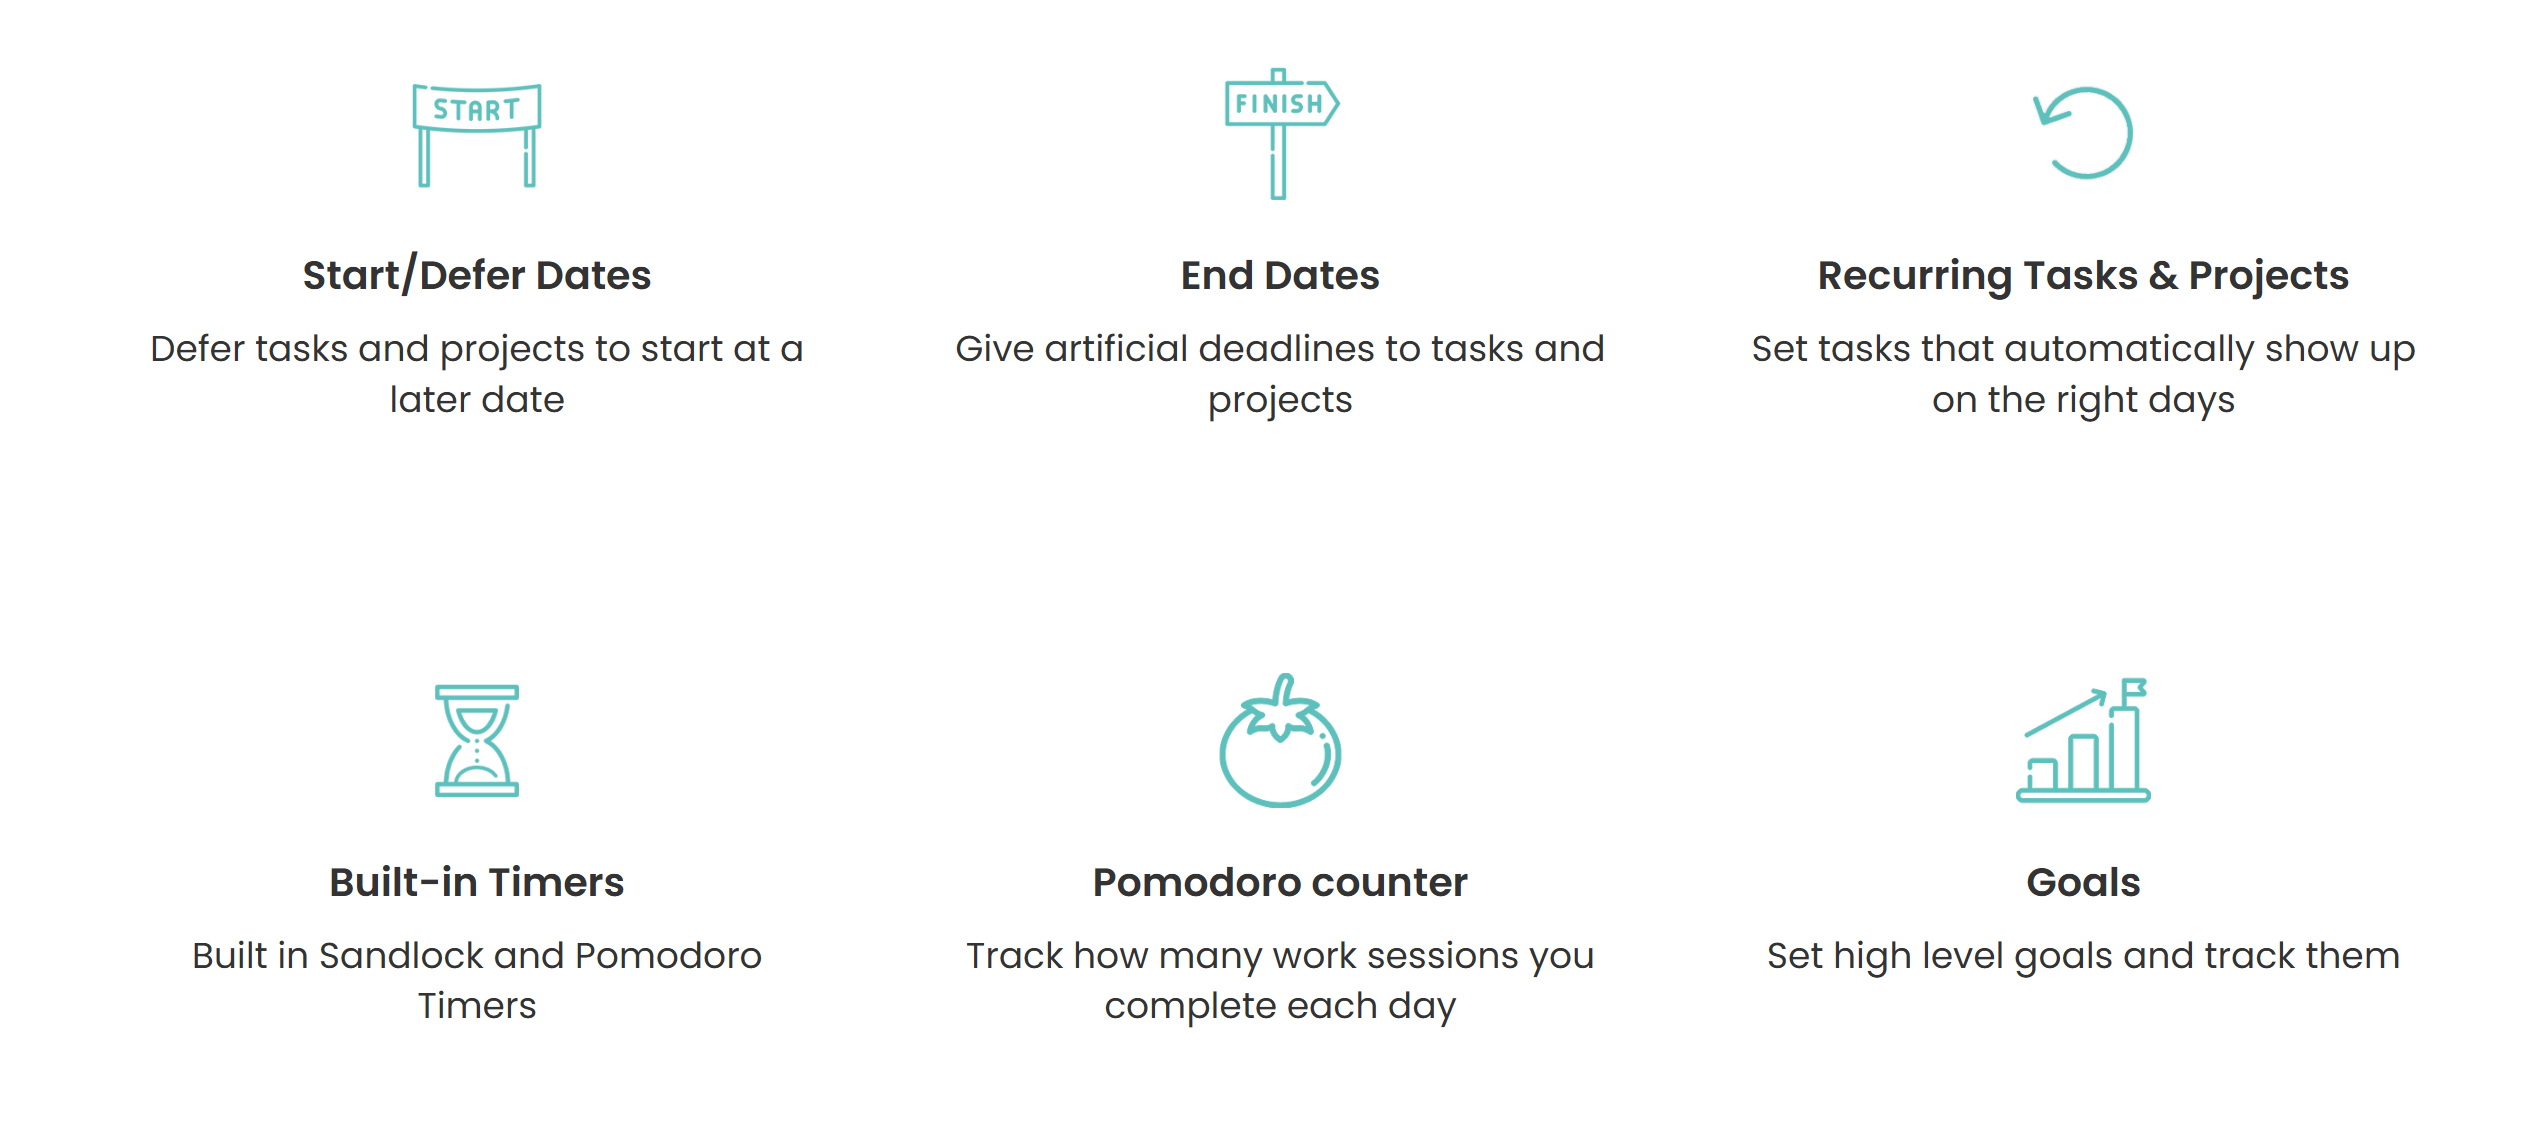Viewport: 2539px width, 1132px height.
Task: Click the FINISH signpost icon
Action: coord(1279,133)
